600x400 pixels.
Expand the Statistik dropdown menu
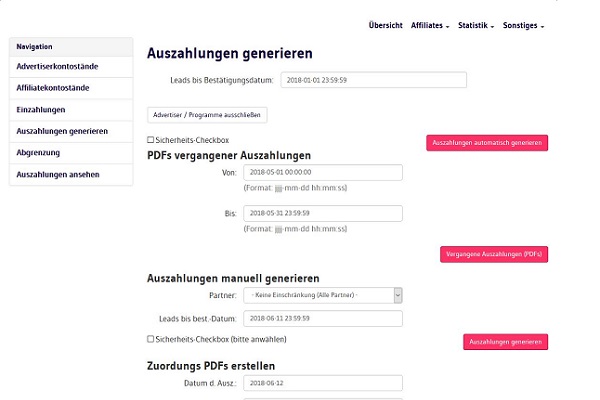pyautogui.click(x=478, y=25)
